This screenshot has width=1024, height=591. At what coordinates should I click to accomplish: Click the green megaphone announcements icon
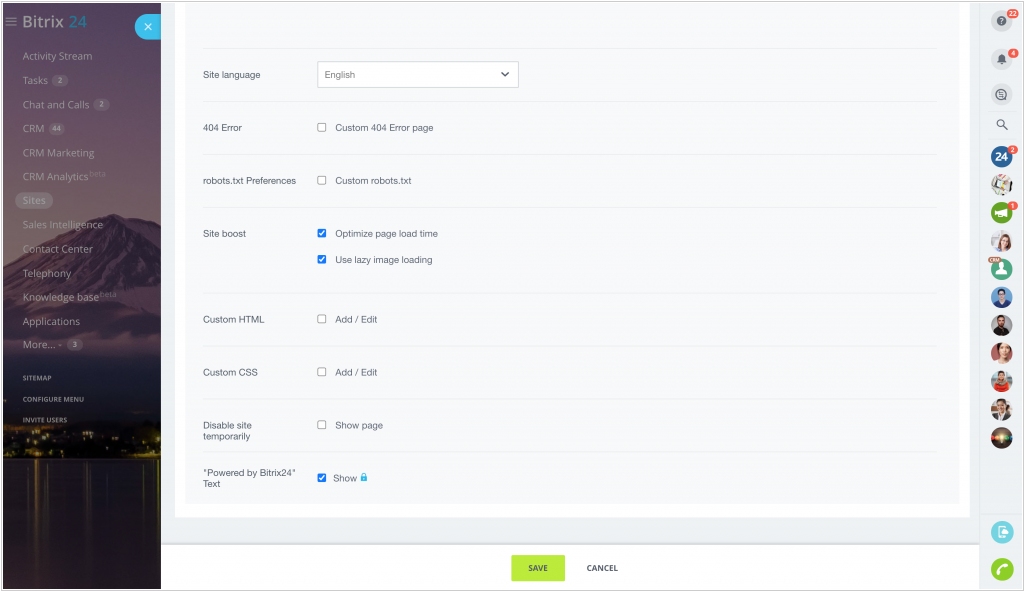point(1001,212)
